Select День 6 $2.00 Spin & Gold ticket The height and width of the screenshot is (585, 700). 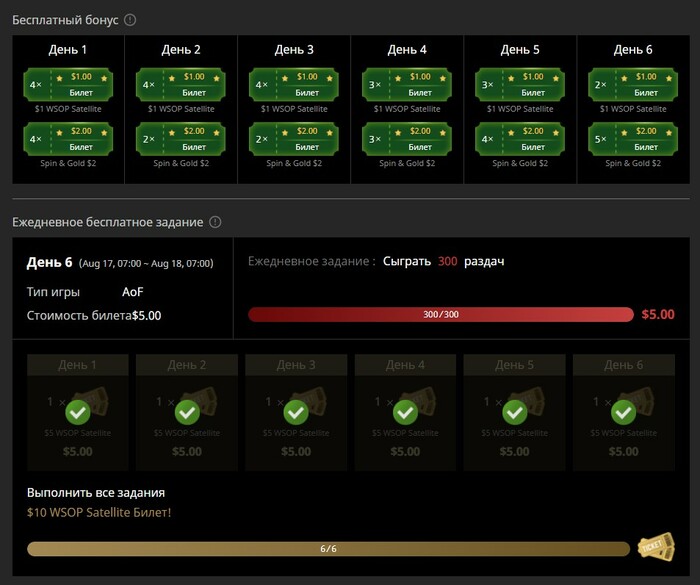633,139
